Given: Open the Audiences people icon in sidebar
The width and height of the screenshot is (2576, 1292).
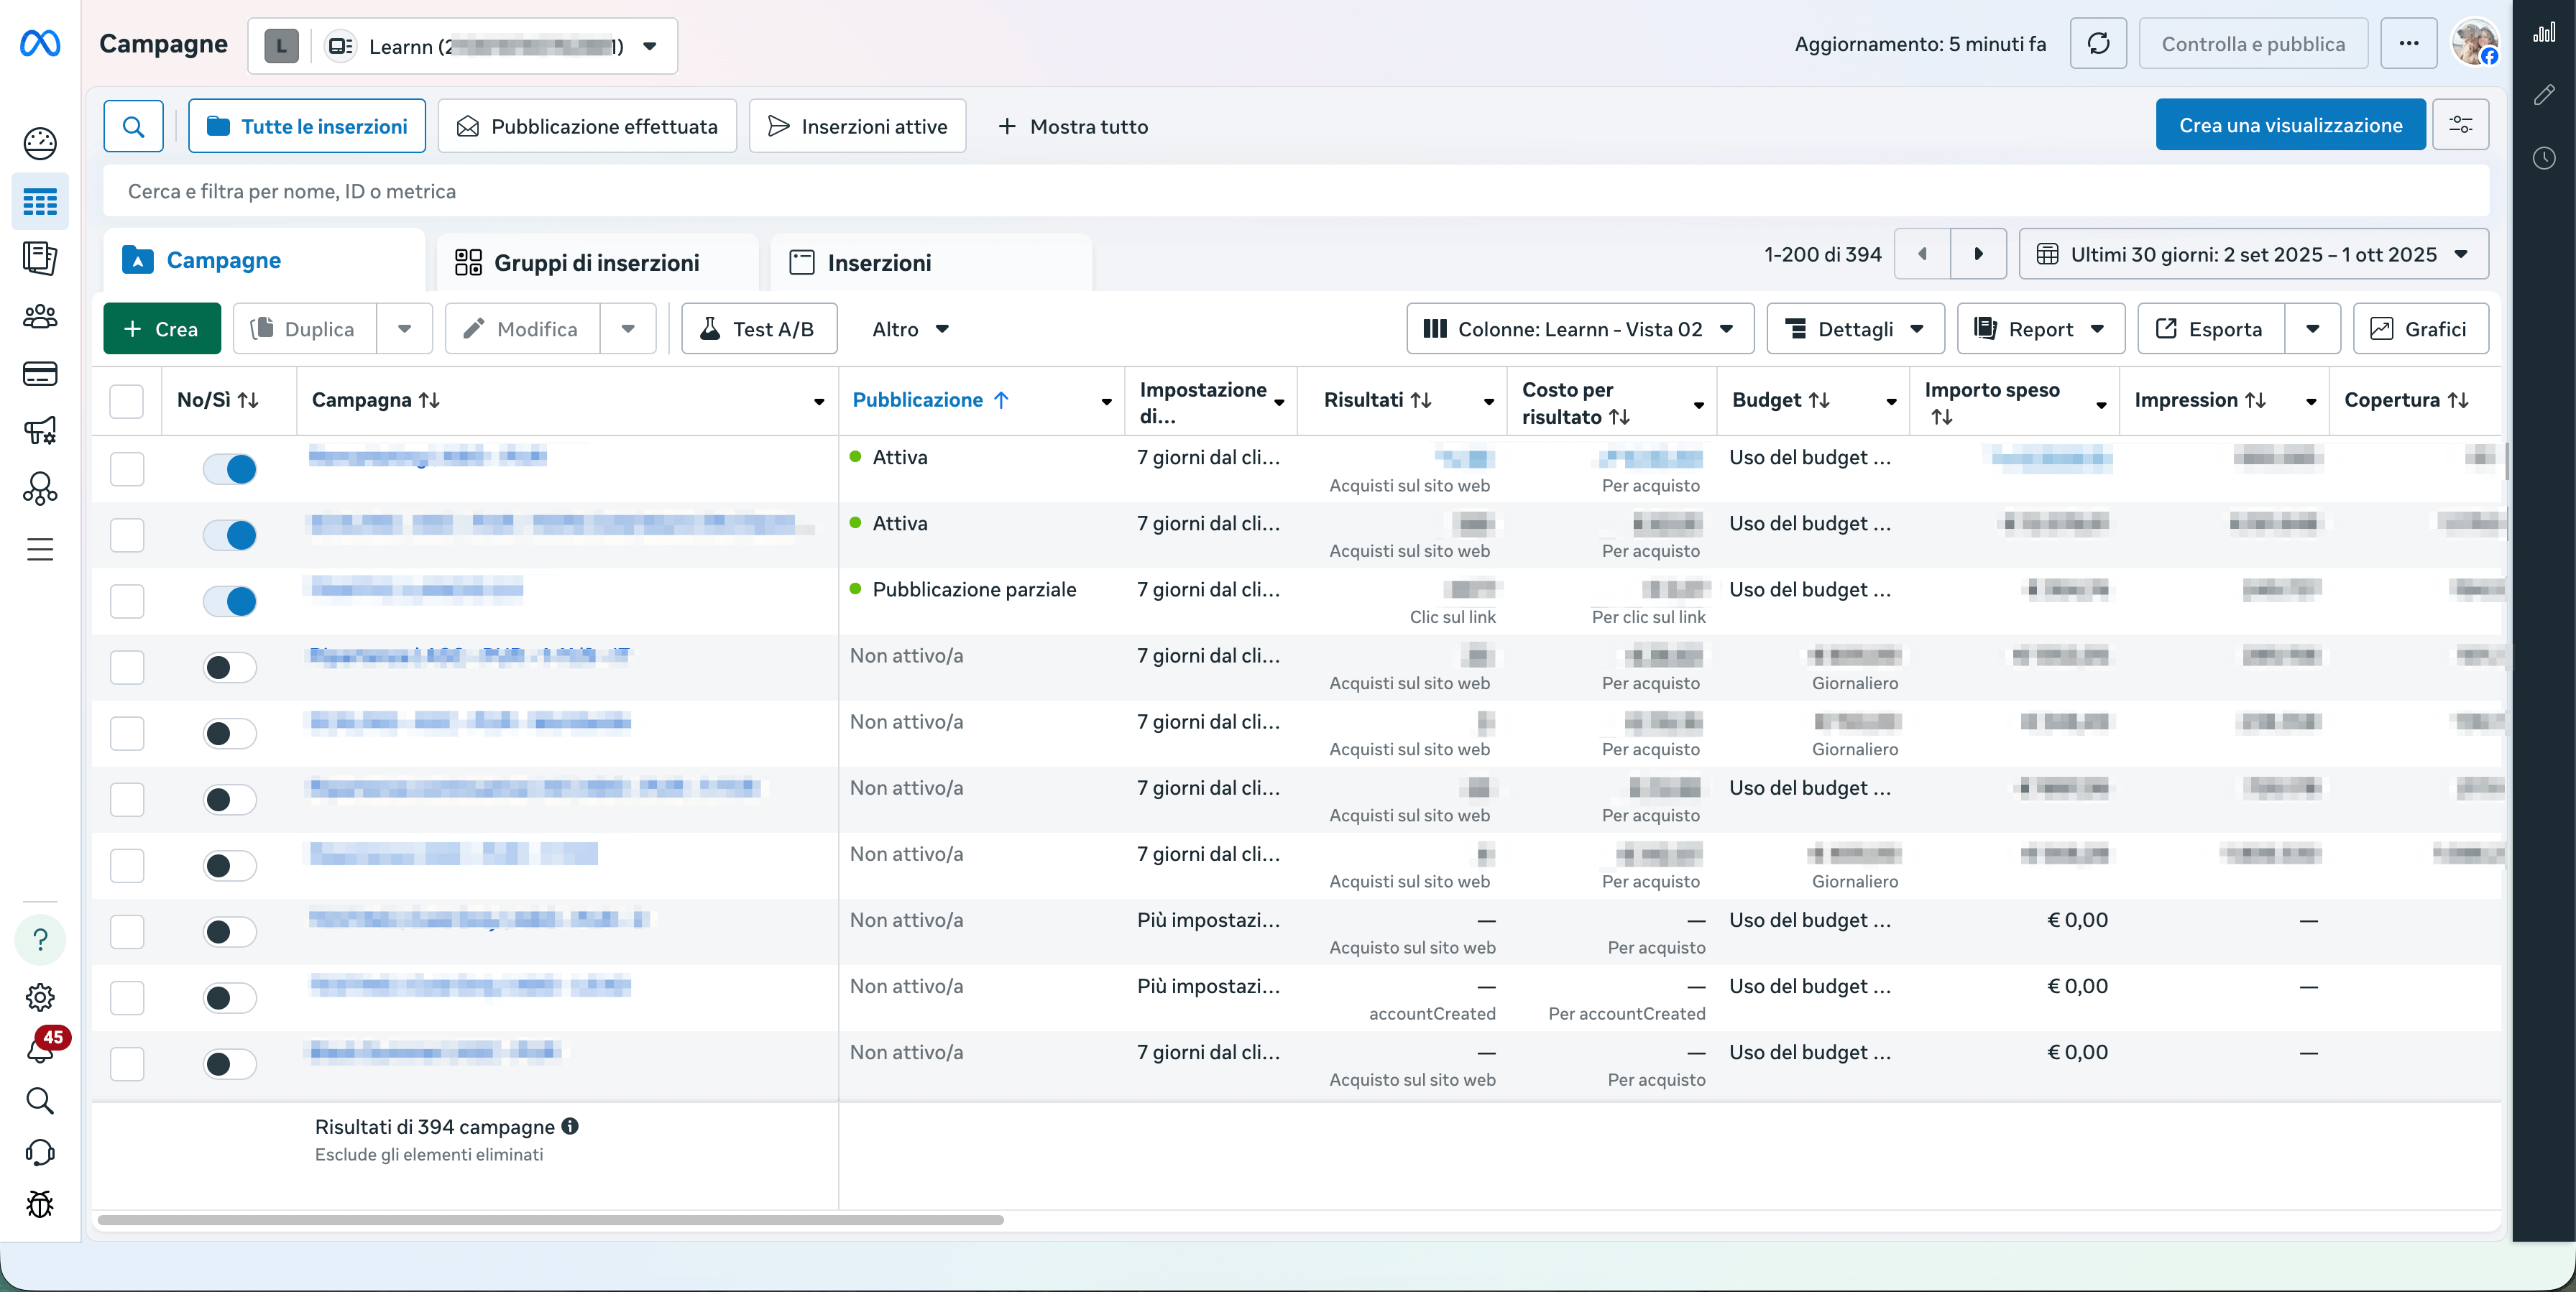Looking at the screenshot, I should 40,317.
